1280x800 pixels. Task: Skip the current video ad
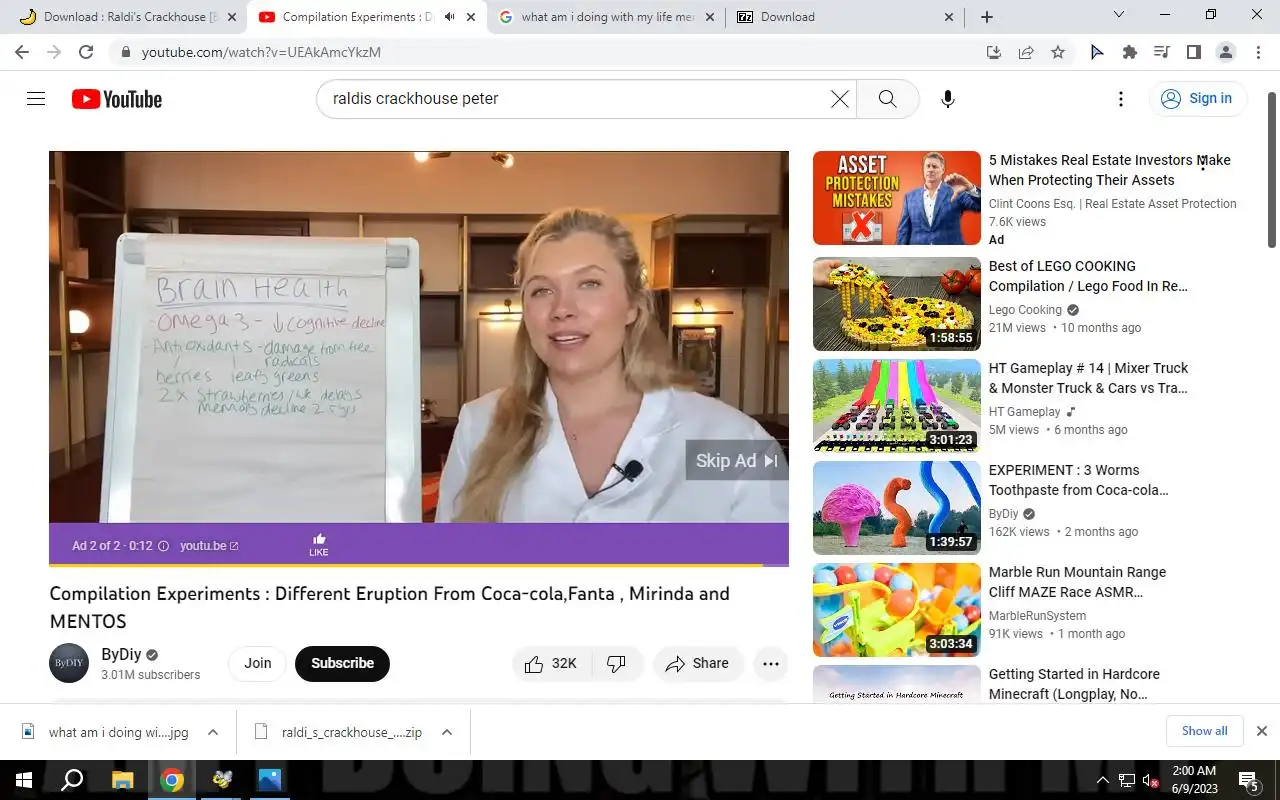[736, 460]
